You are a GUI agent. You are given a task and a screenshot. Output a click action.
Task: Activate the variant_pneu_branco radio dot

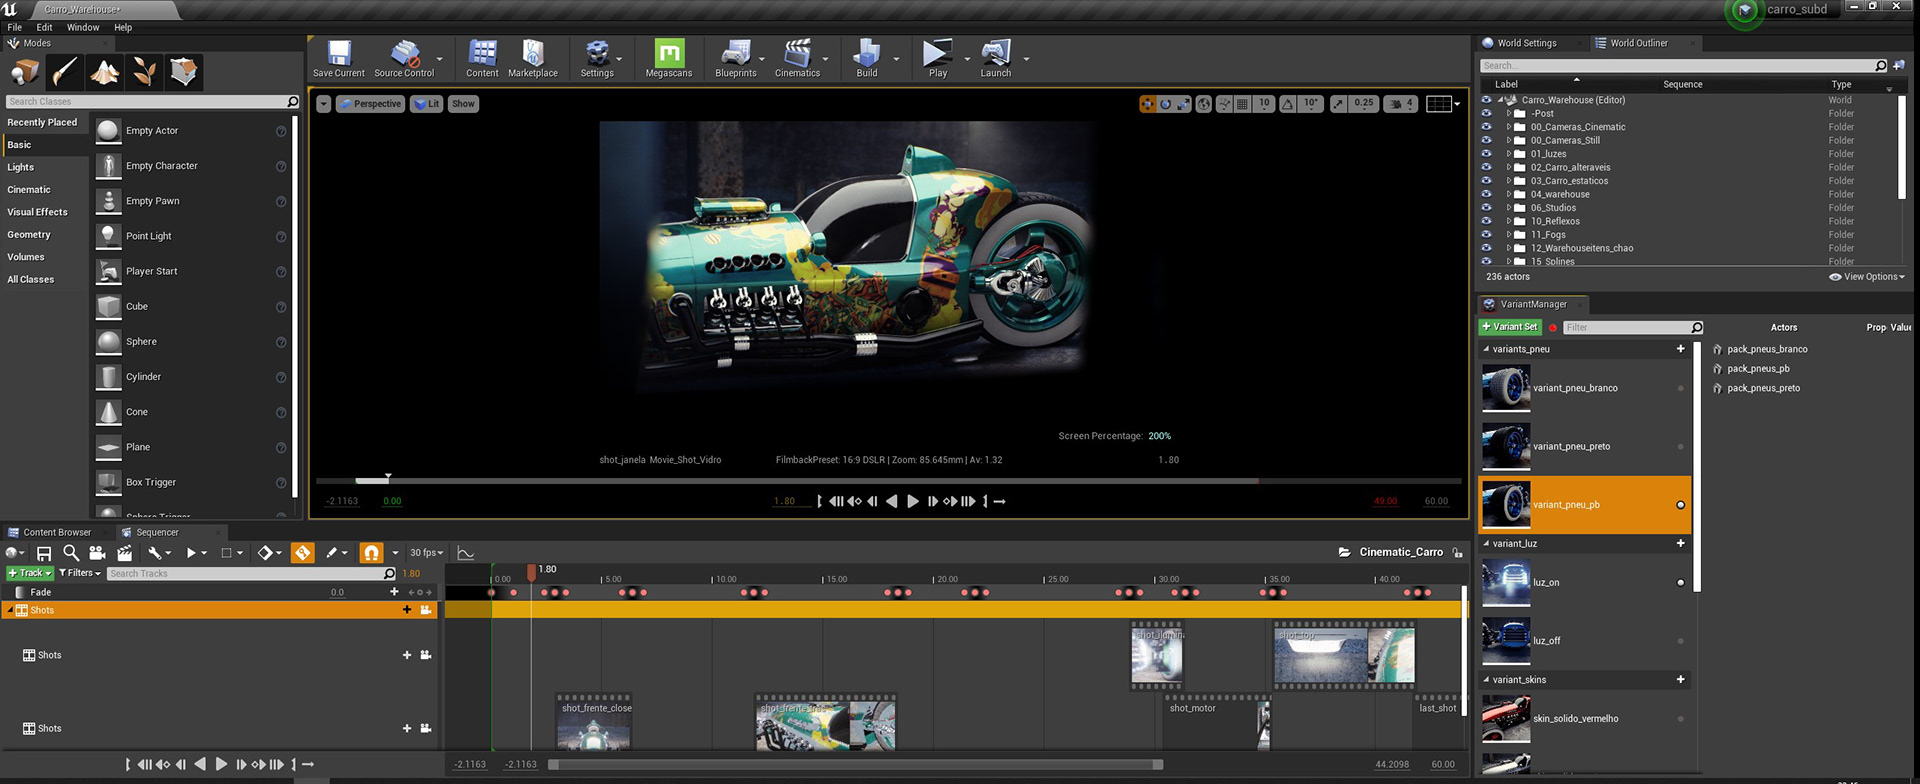point(1680,388)
